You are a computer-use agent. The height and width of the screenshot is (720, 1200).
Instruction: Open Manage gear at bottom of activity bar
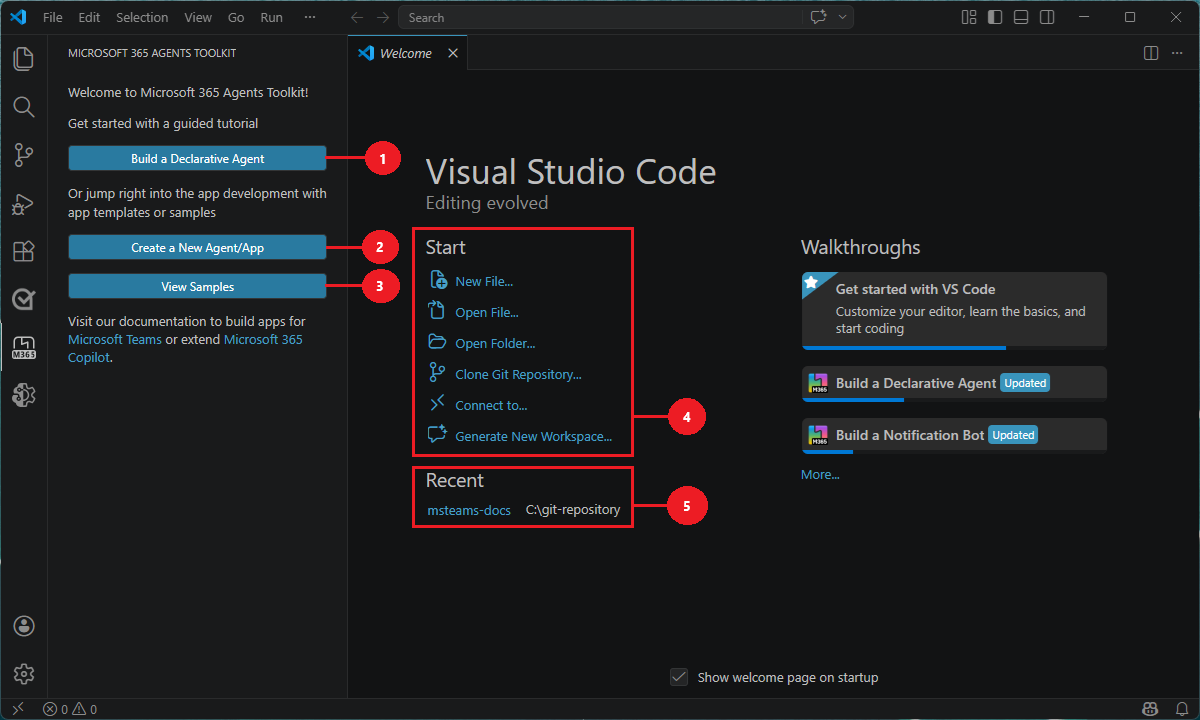pyautogui.click(x=24, y=674)
